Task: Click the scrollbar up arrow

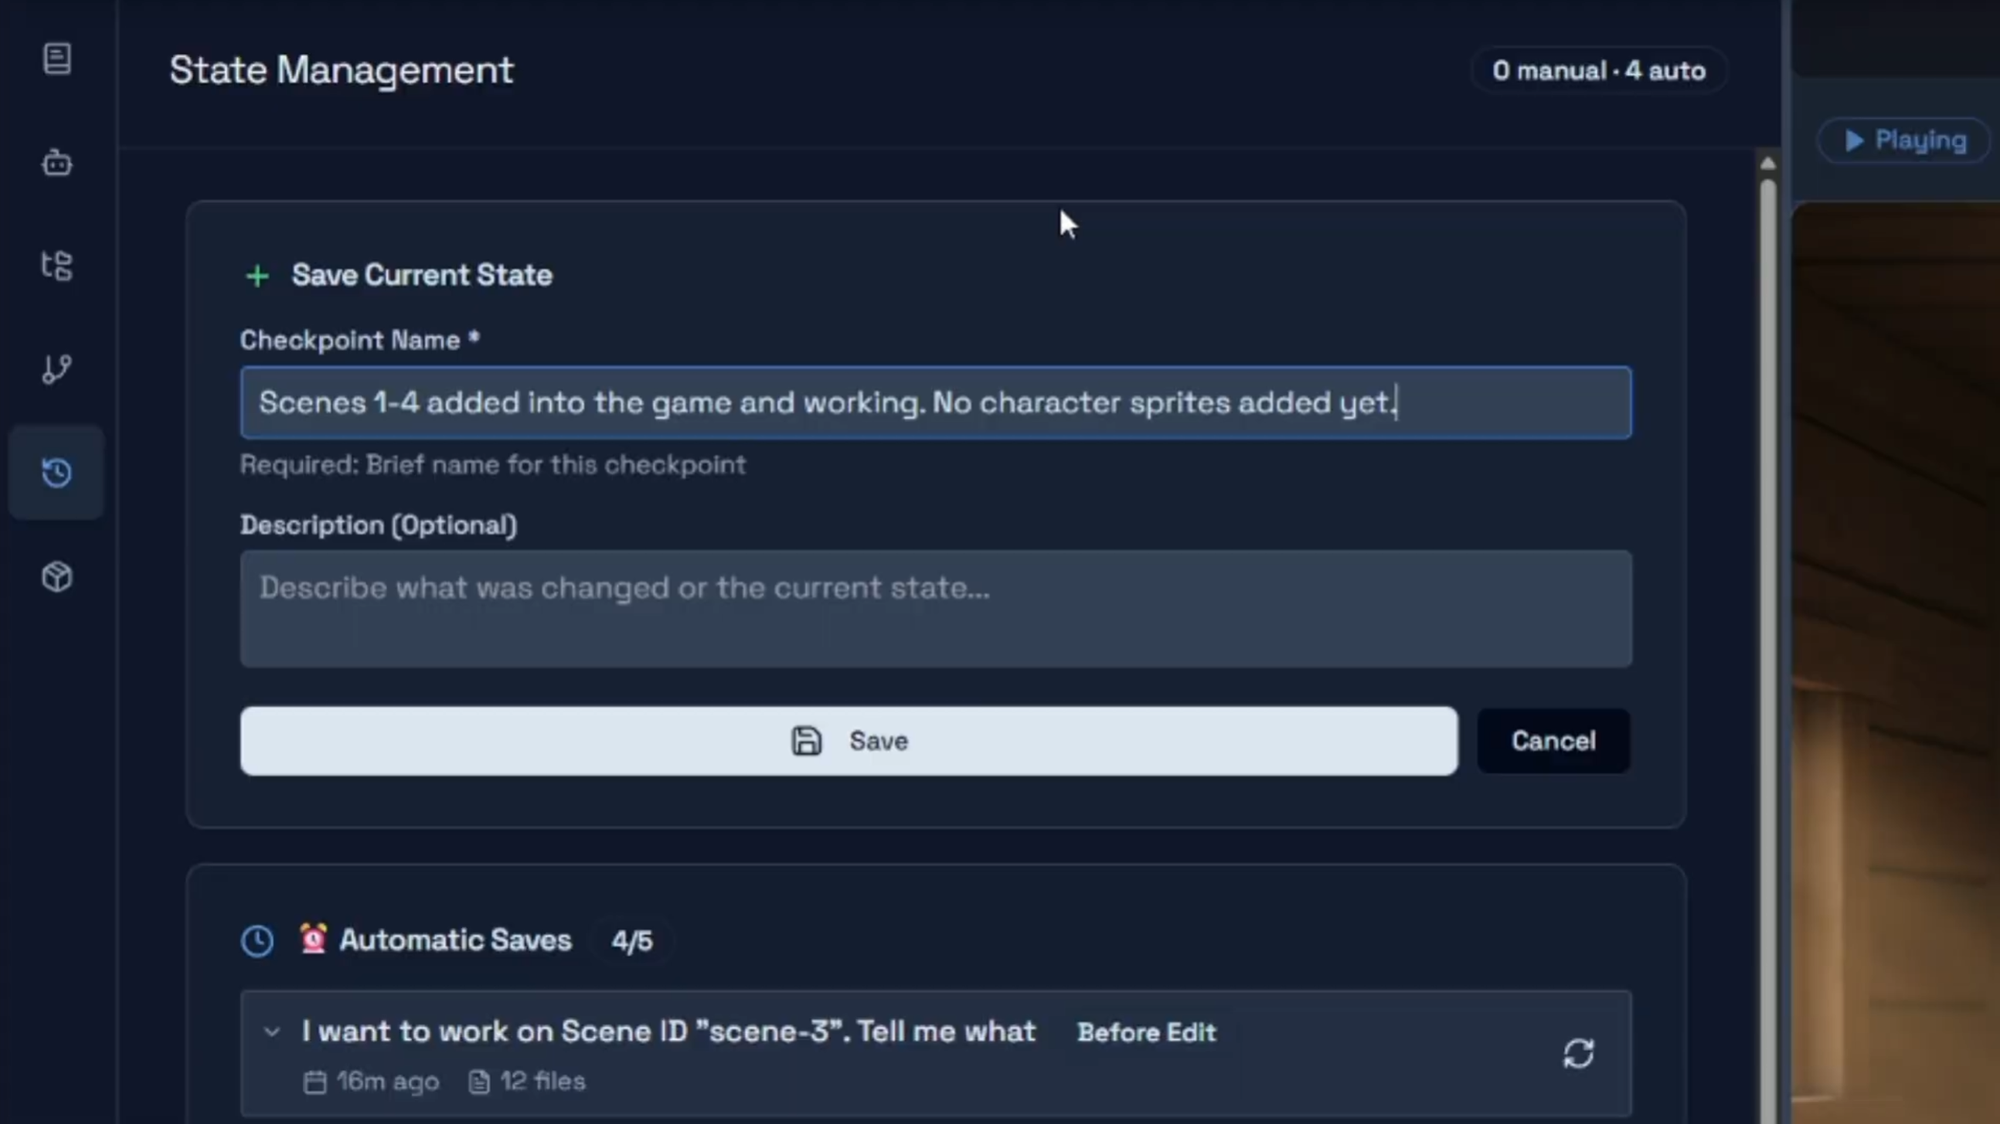Action: pyautogui.click(x=1768, y=163)
